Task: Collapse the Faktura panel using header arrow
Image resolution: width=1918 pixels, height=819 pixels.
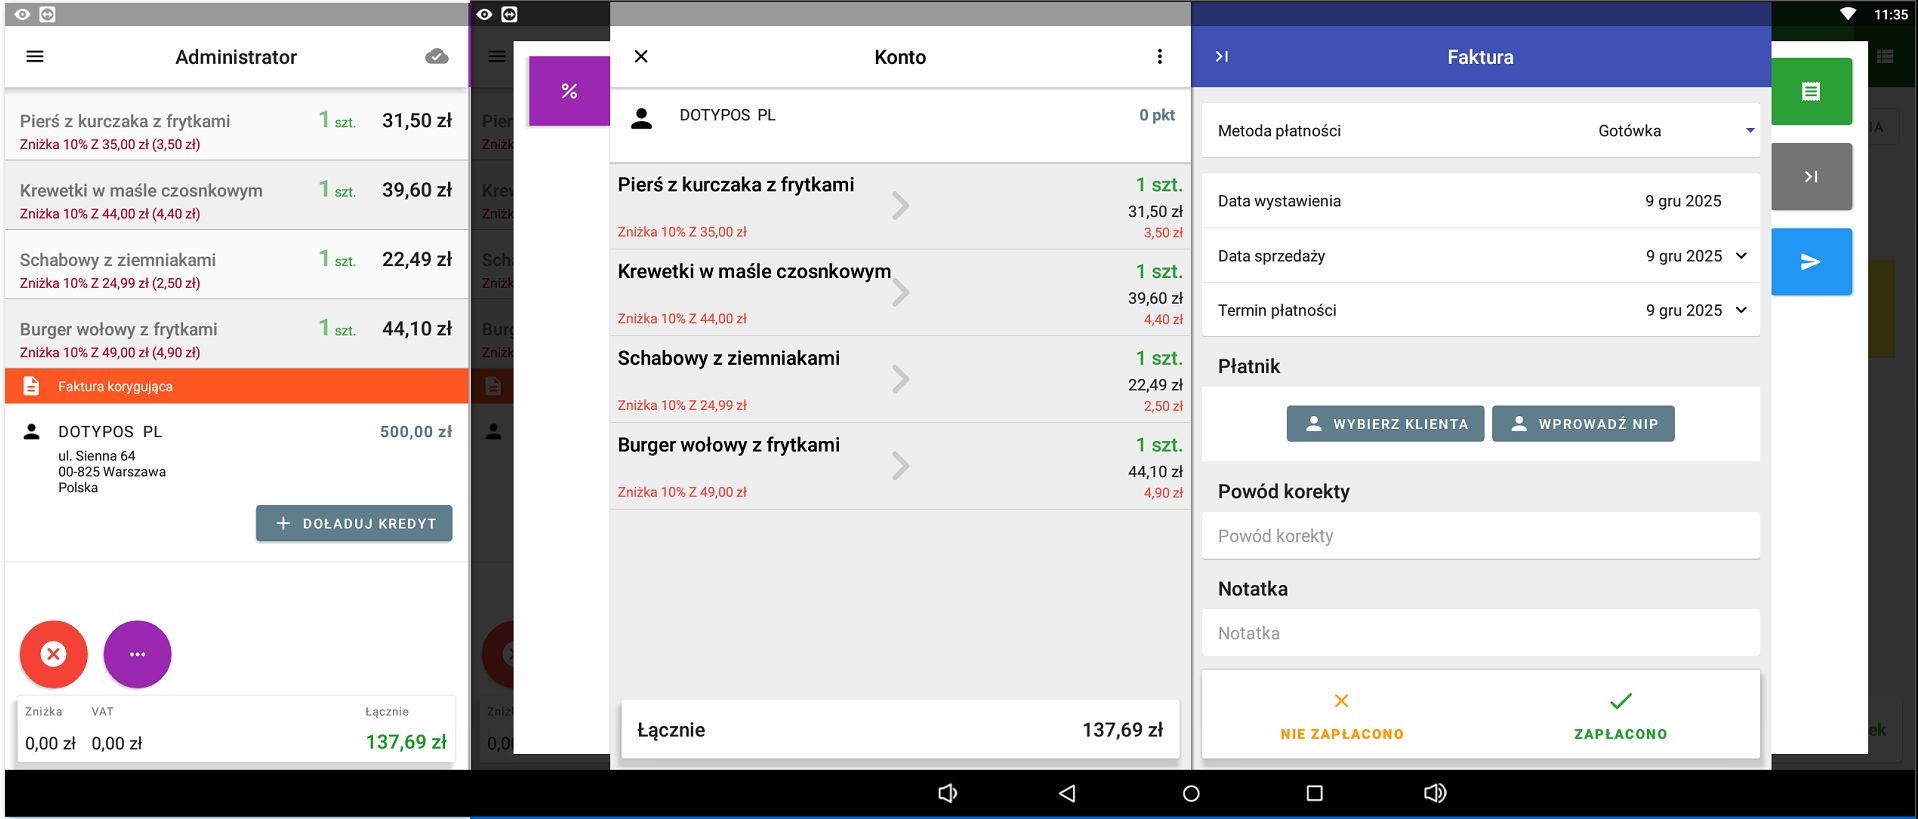Action: (x=1221, y=57)
